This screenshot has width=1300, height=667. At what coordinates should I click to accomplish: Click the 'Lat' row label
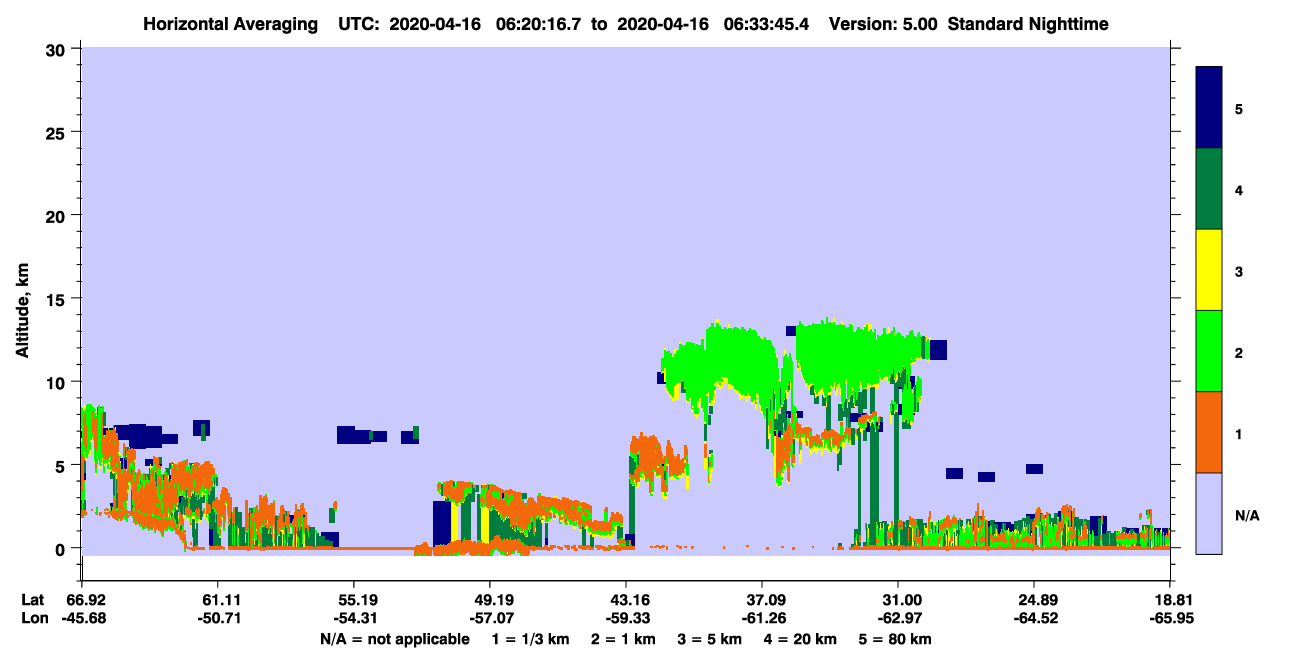tap(33, 600)
